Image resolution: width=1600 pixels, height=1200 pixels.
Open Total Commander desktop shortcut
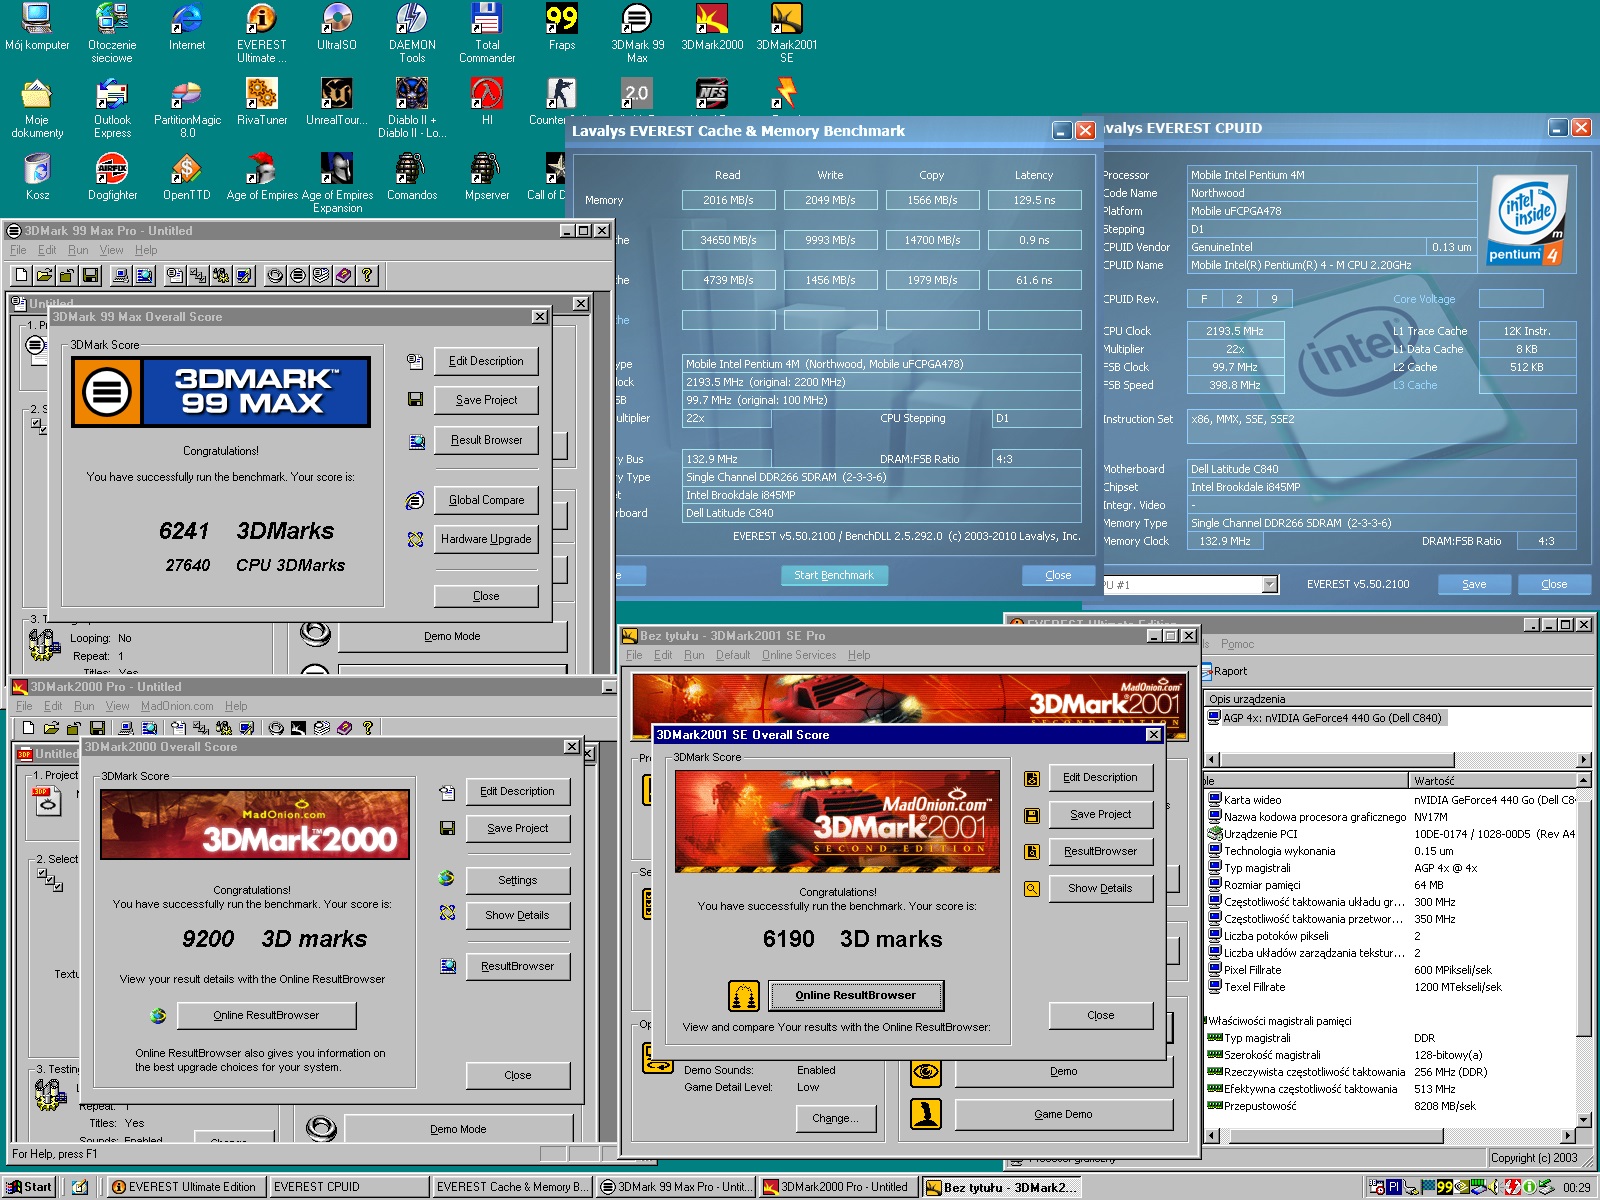click(x=487, y=33)
